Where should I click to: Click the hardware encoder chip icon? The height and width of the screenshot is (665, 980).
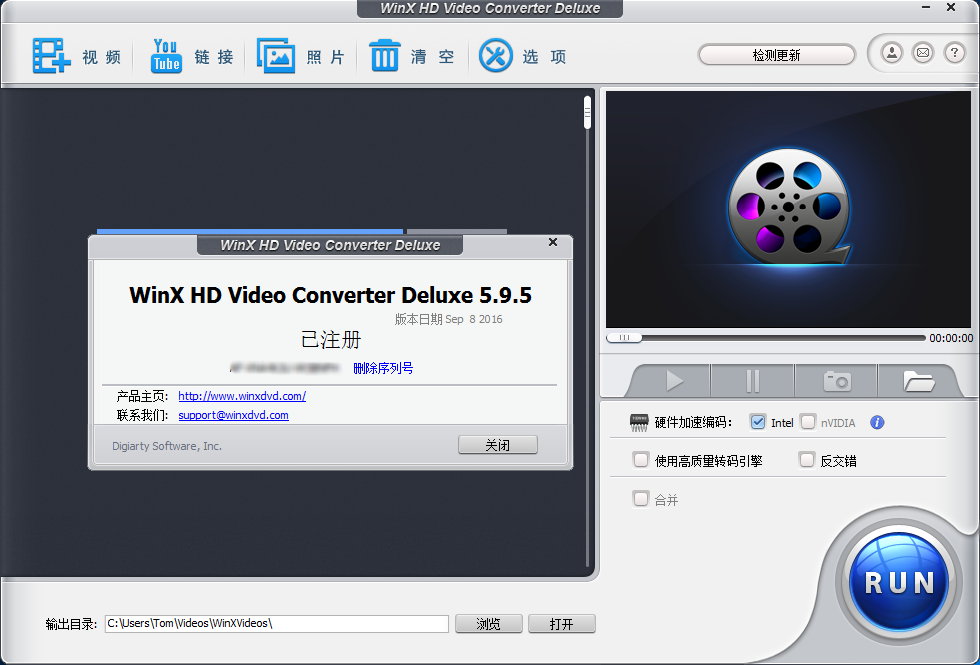pos(639,422)
